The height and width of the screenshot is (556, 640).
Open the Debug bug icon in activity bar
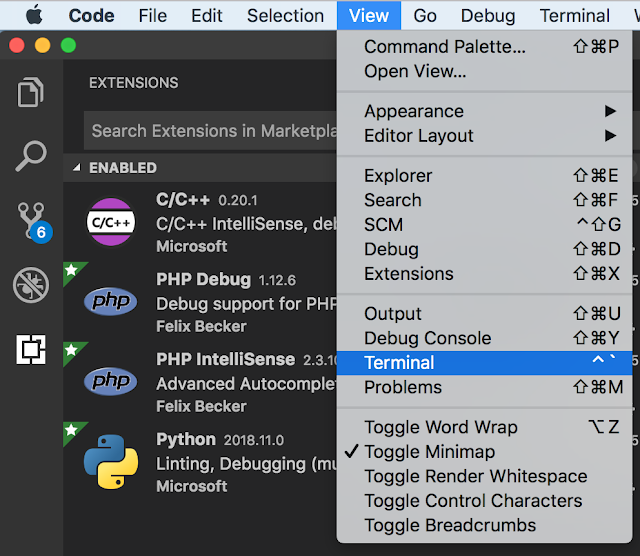coord(31,285)
